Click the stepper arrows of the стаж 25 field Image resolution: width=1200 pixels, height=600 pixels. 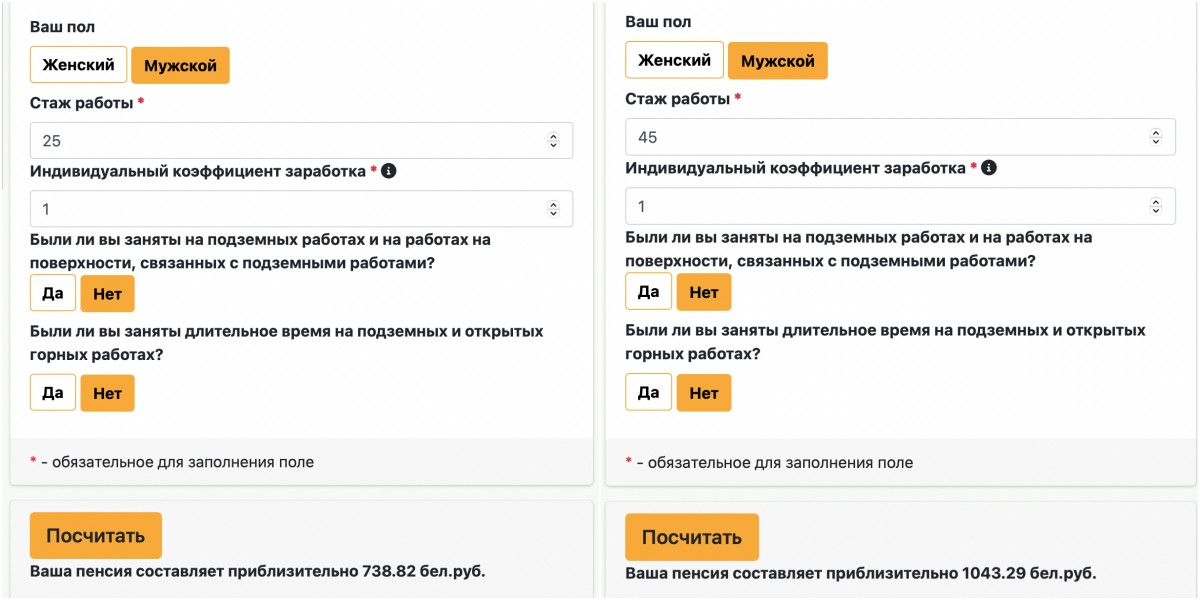point(554,141)
